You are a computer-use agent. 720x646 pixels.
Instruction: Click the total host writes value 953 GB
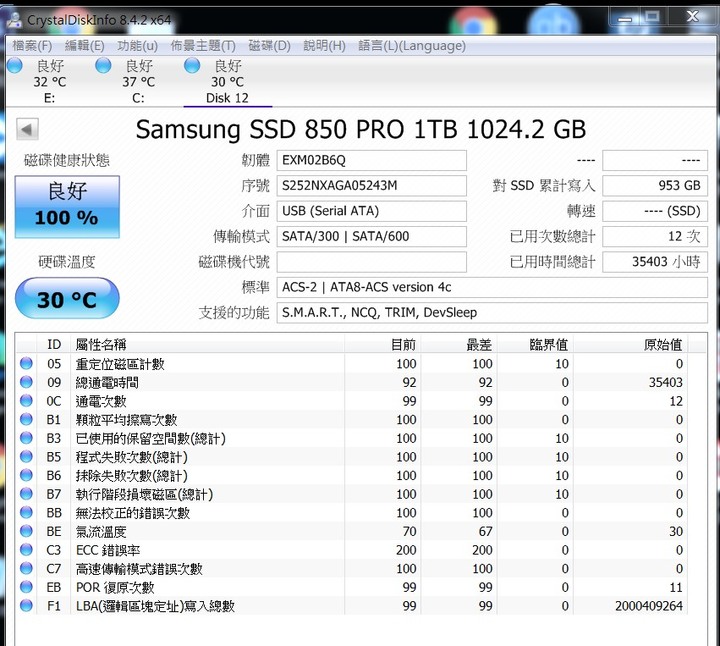point(655,185)
